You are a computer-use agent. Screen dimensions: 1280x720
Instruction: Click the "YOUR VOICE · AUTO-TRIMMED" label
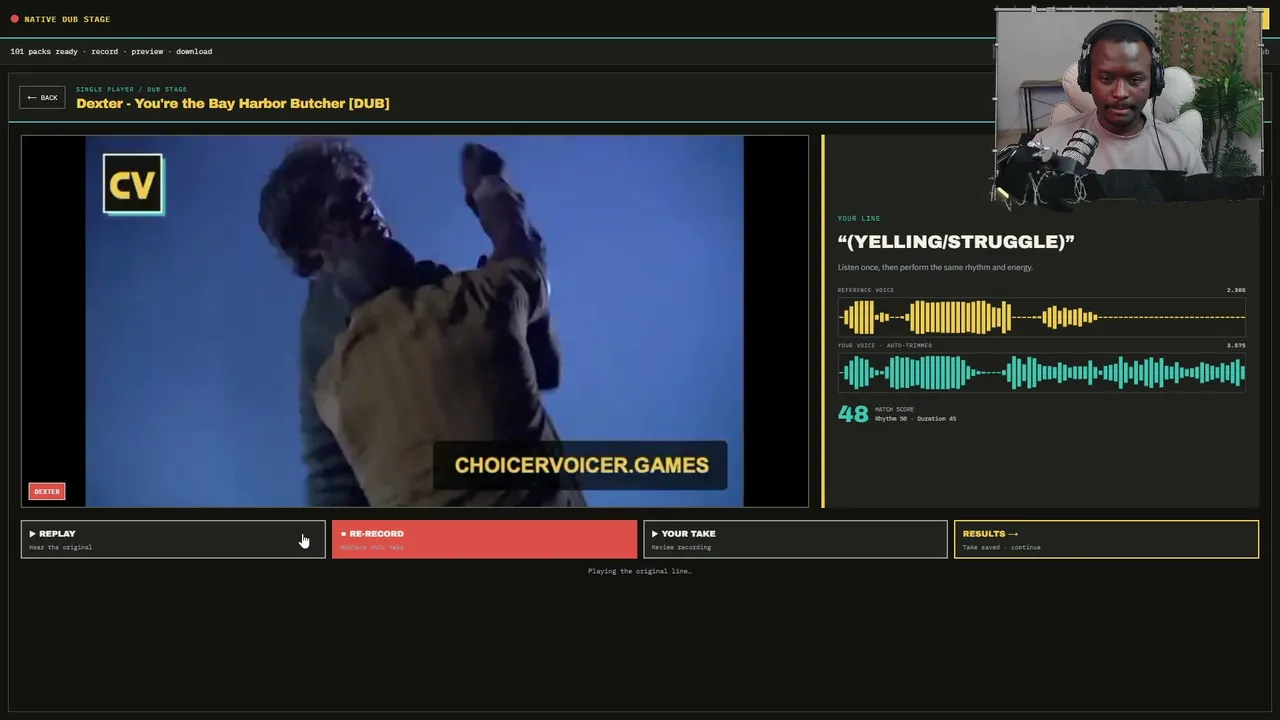click(885, 345)
